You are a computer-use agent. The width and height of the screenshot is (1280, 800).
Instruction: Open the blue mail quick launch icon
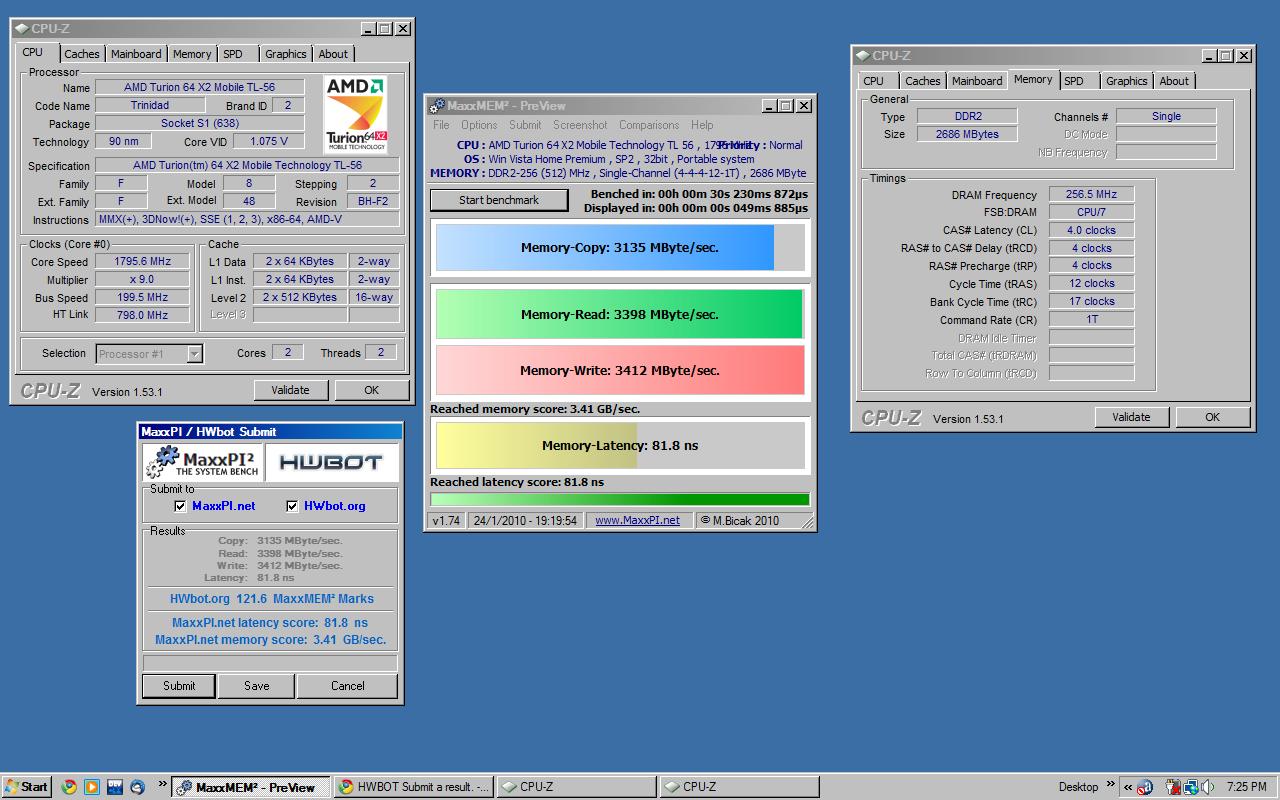point(138,787)
